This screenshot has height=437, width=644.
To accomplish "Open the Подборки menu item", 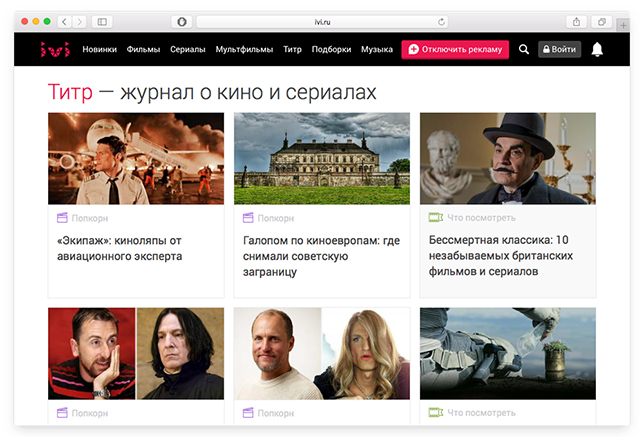I will click(331, 49).
